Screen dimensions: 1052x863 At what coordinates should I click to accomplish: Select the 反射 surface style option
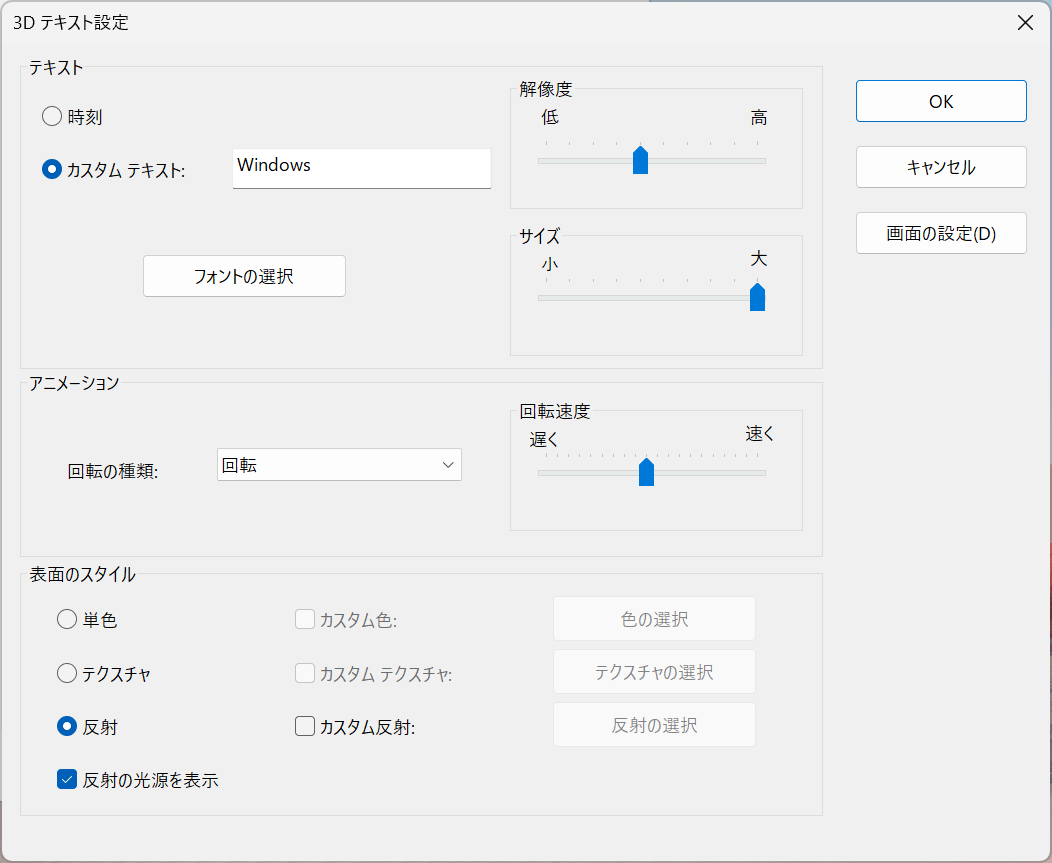click(67, 727)
